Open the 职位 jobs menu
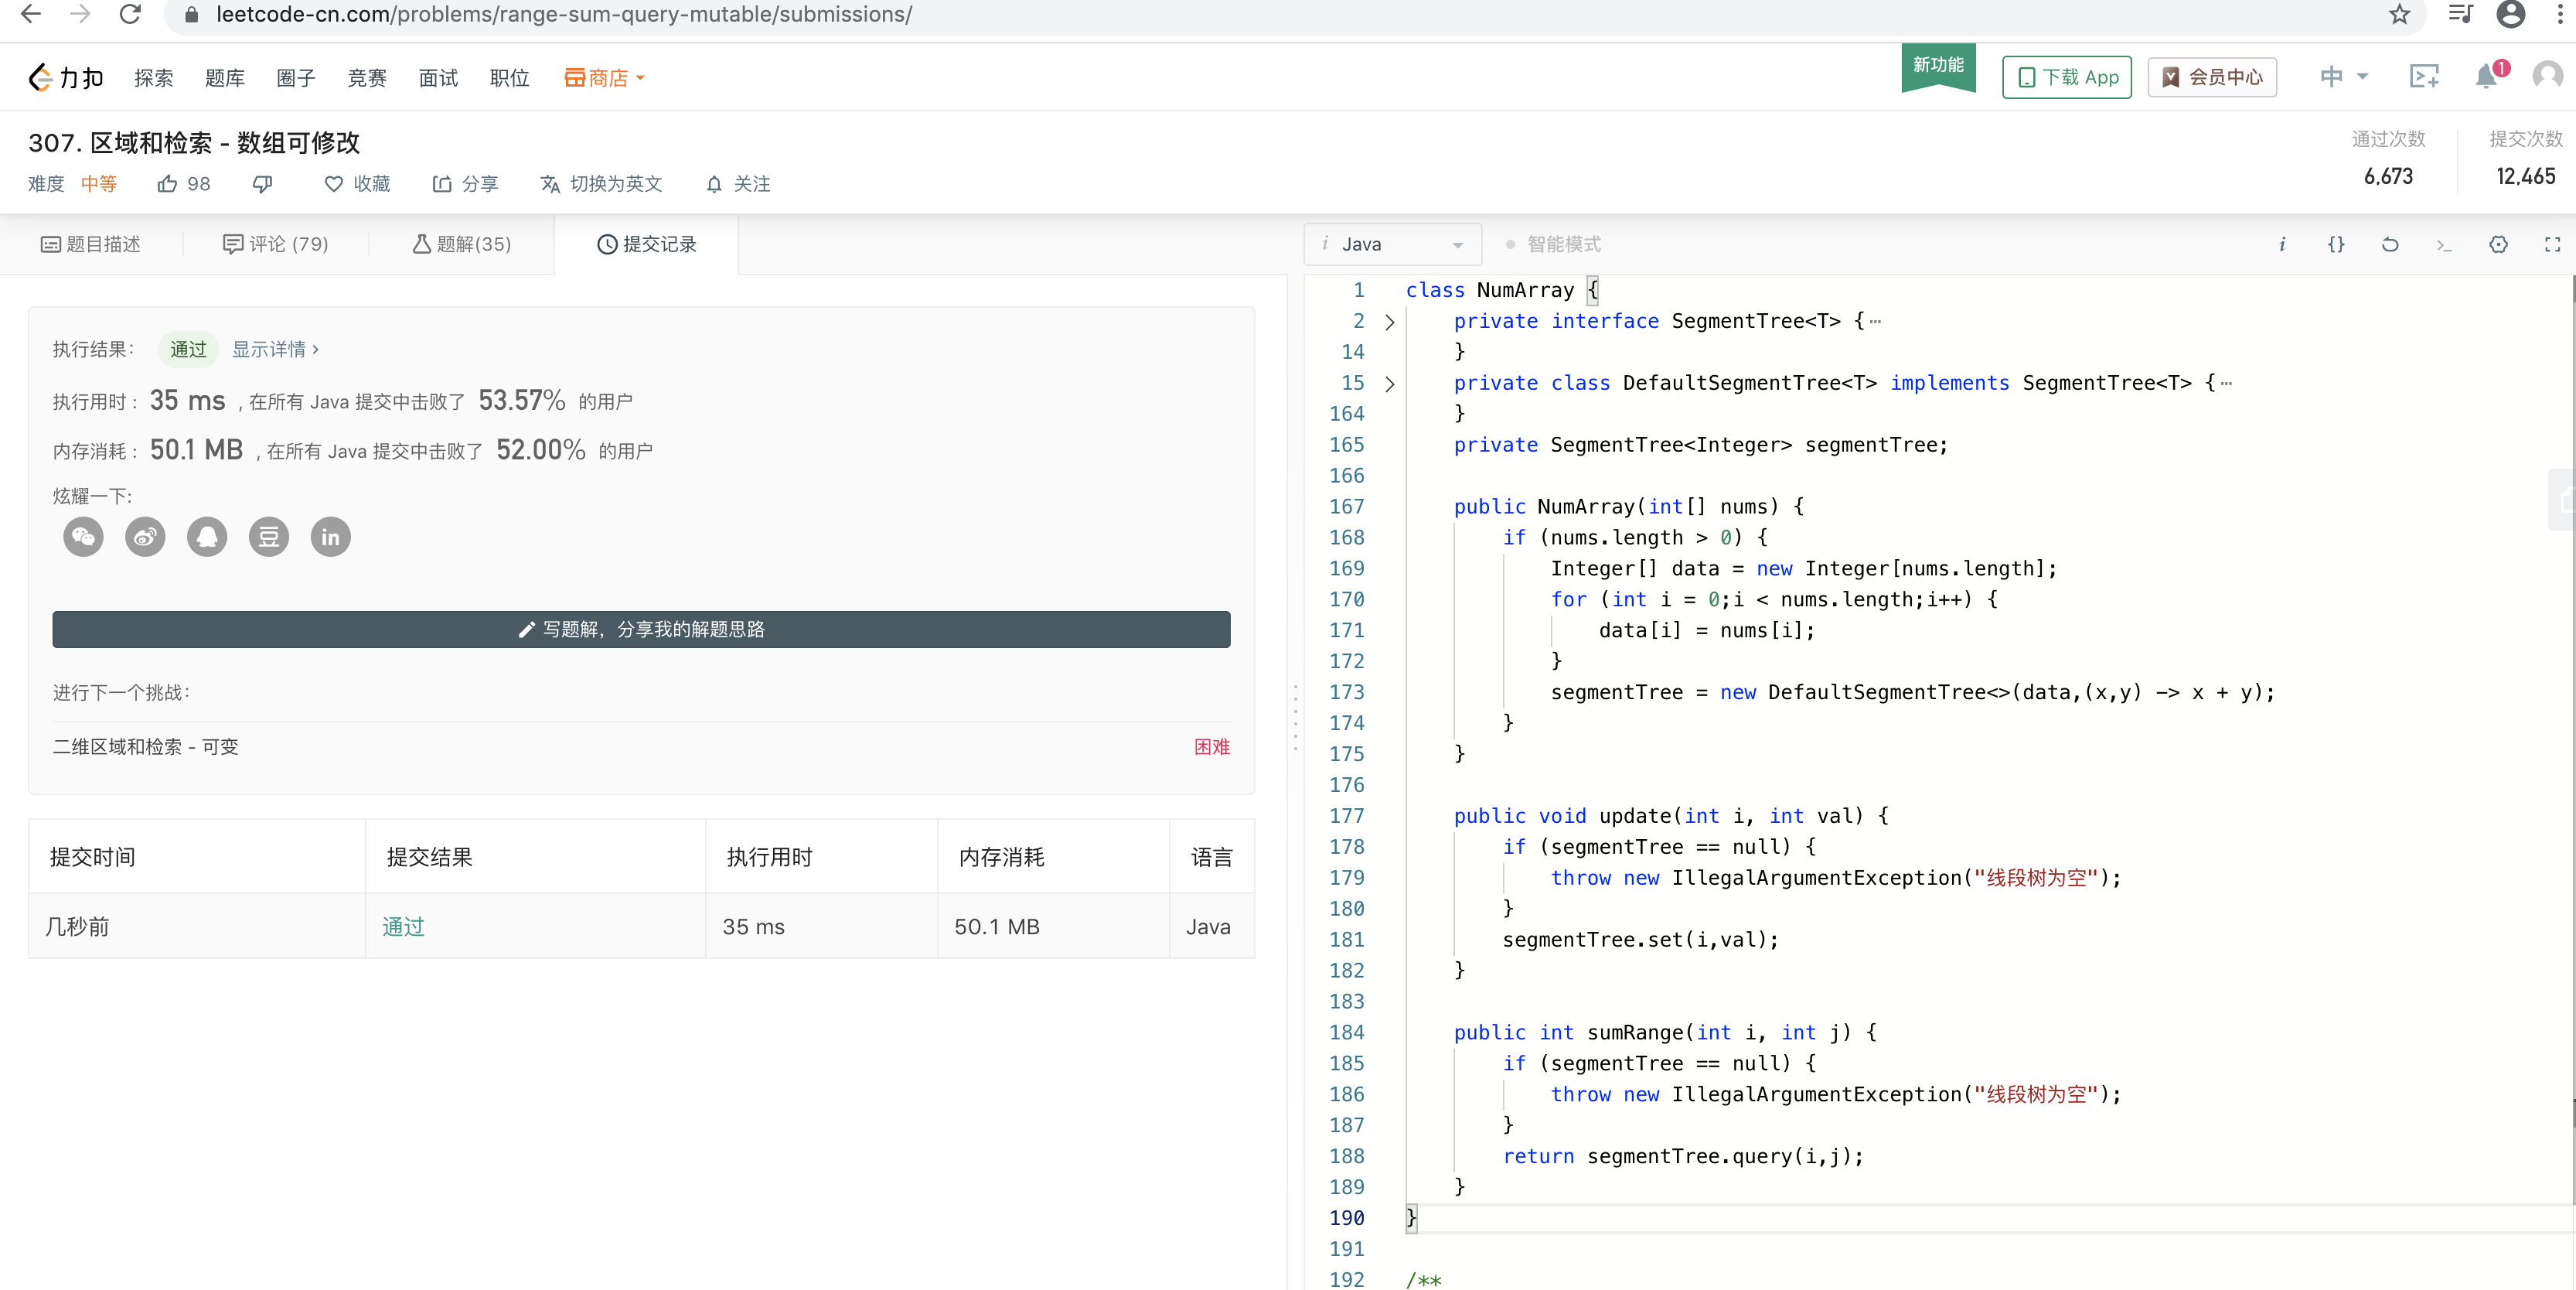Viewport: 2576px width, 1290px height. [509, 78]
